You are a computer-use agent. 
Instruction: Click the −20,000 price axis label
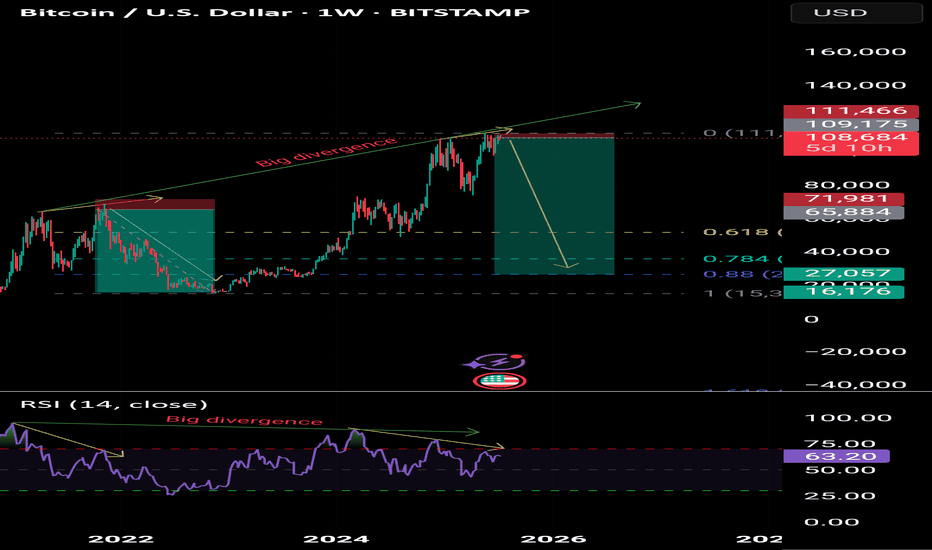pos(855,351)
